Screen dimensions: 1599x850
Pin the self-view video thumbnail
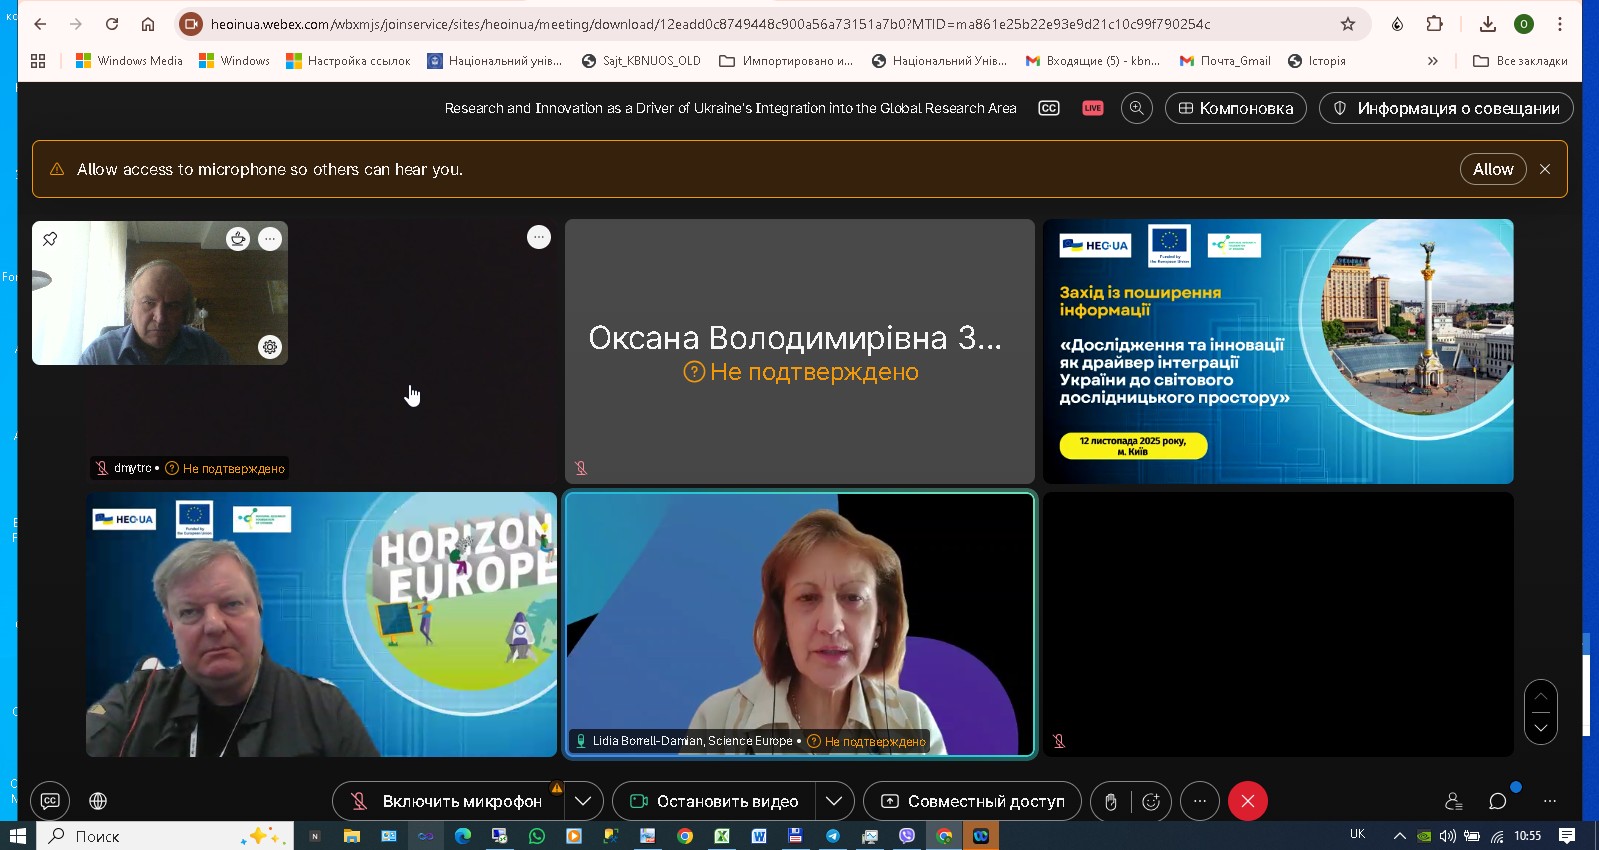pyautogui.click(x=50, y=239)
